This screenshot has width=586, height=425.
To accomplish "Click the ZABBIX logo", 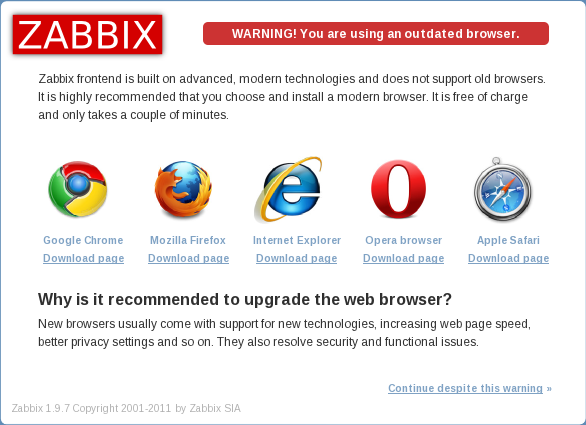I will click(87, 35).
